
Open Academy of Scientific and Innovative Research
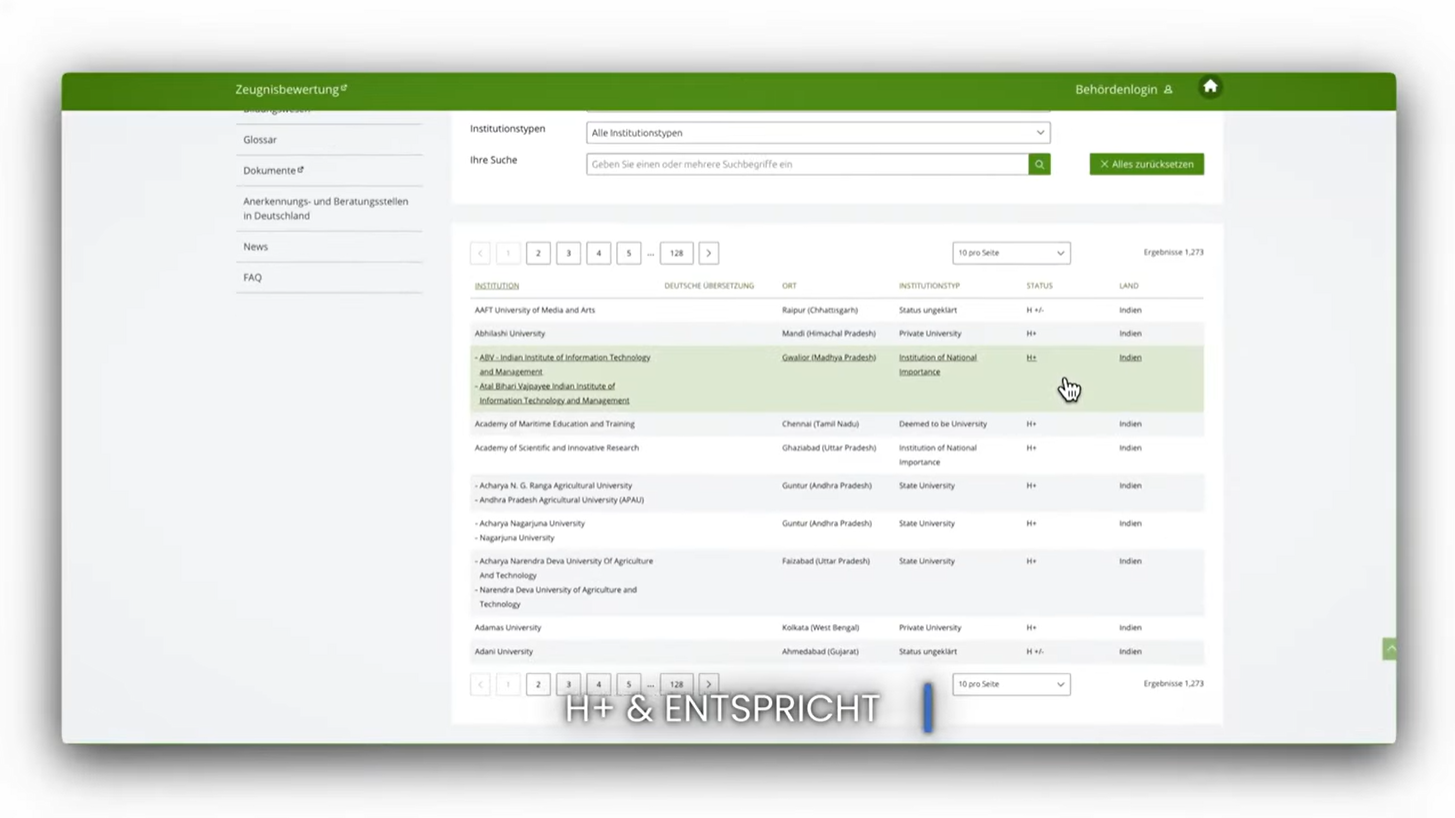(556, 448)
